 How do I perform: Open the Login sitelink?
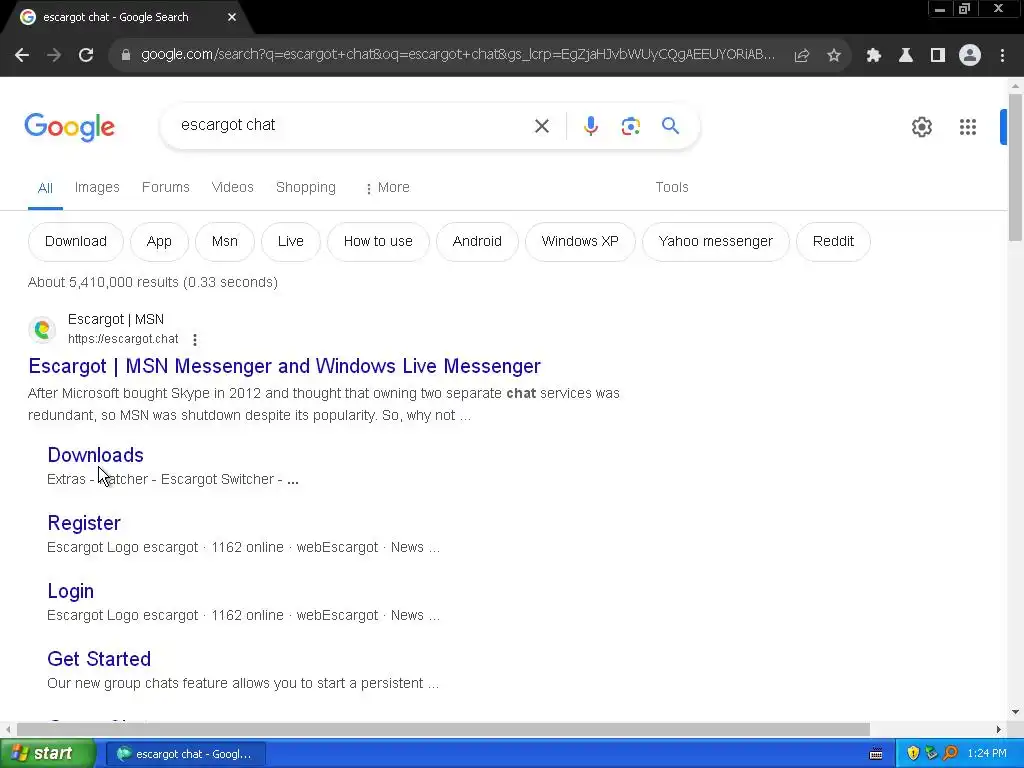[71, 591]
